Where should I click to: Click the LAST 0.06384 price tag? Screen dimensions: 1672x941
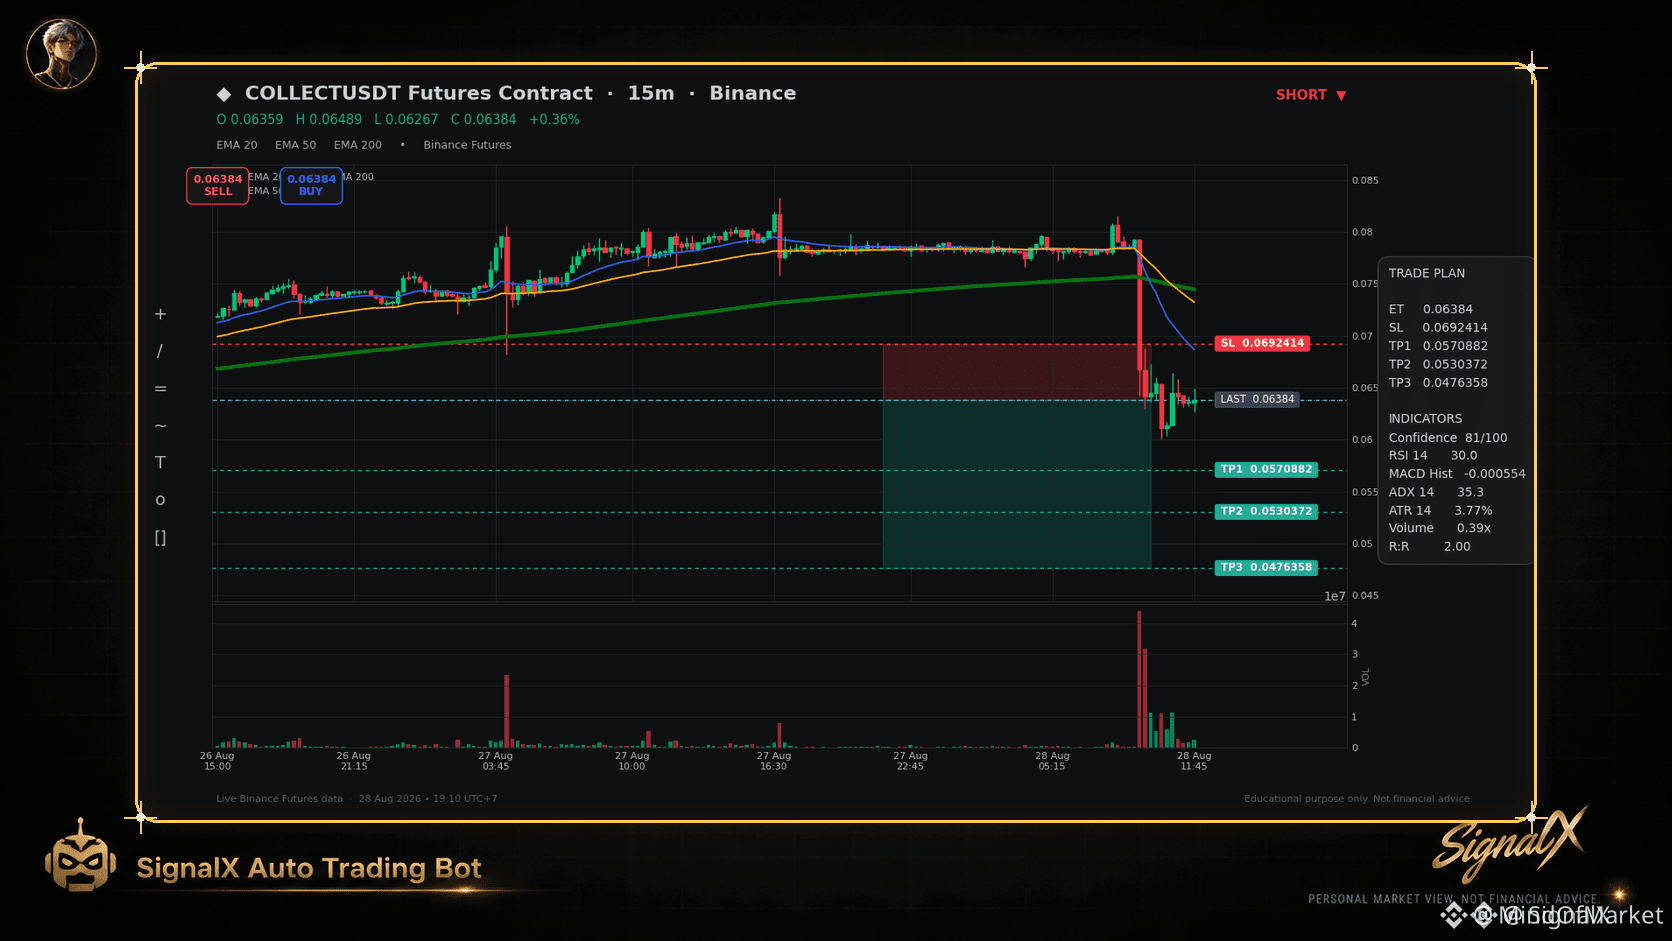[x=1257, y=399]
